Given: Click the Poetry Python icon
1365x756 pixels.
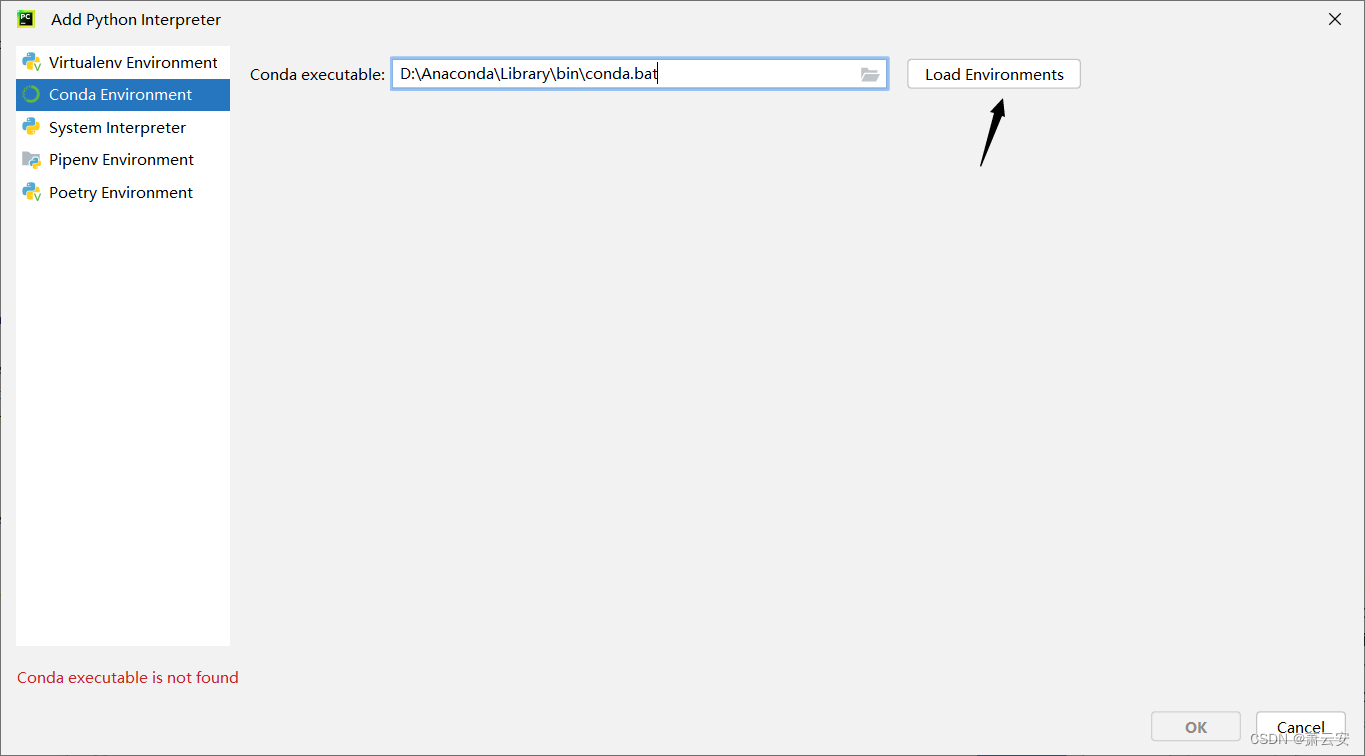Looking at the screenshot, I should [32, 192].
